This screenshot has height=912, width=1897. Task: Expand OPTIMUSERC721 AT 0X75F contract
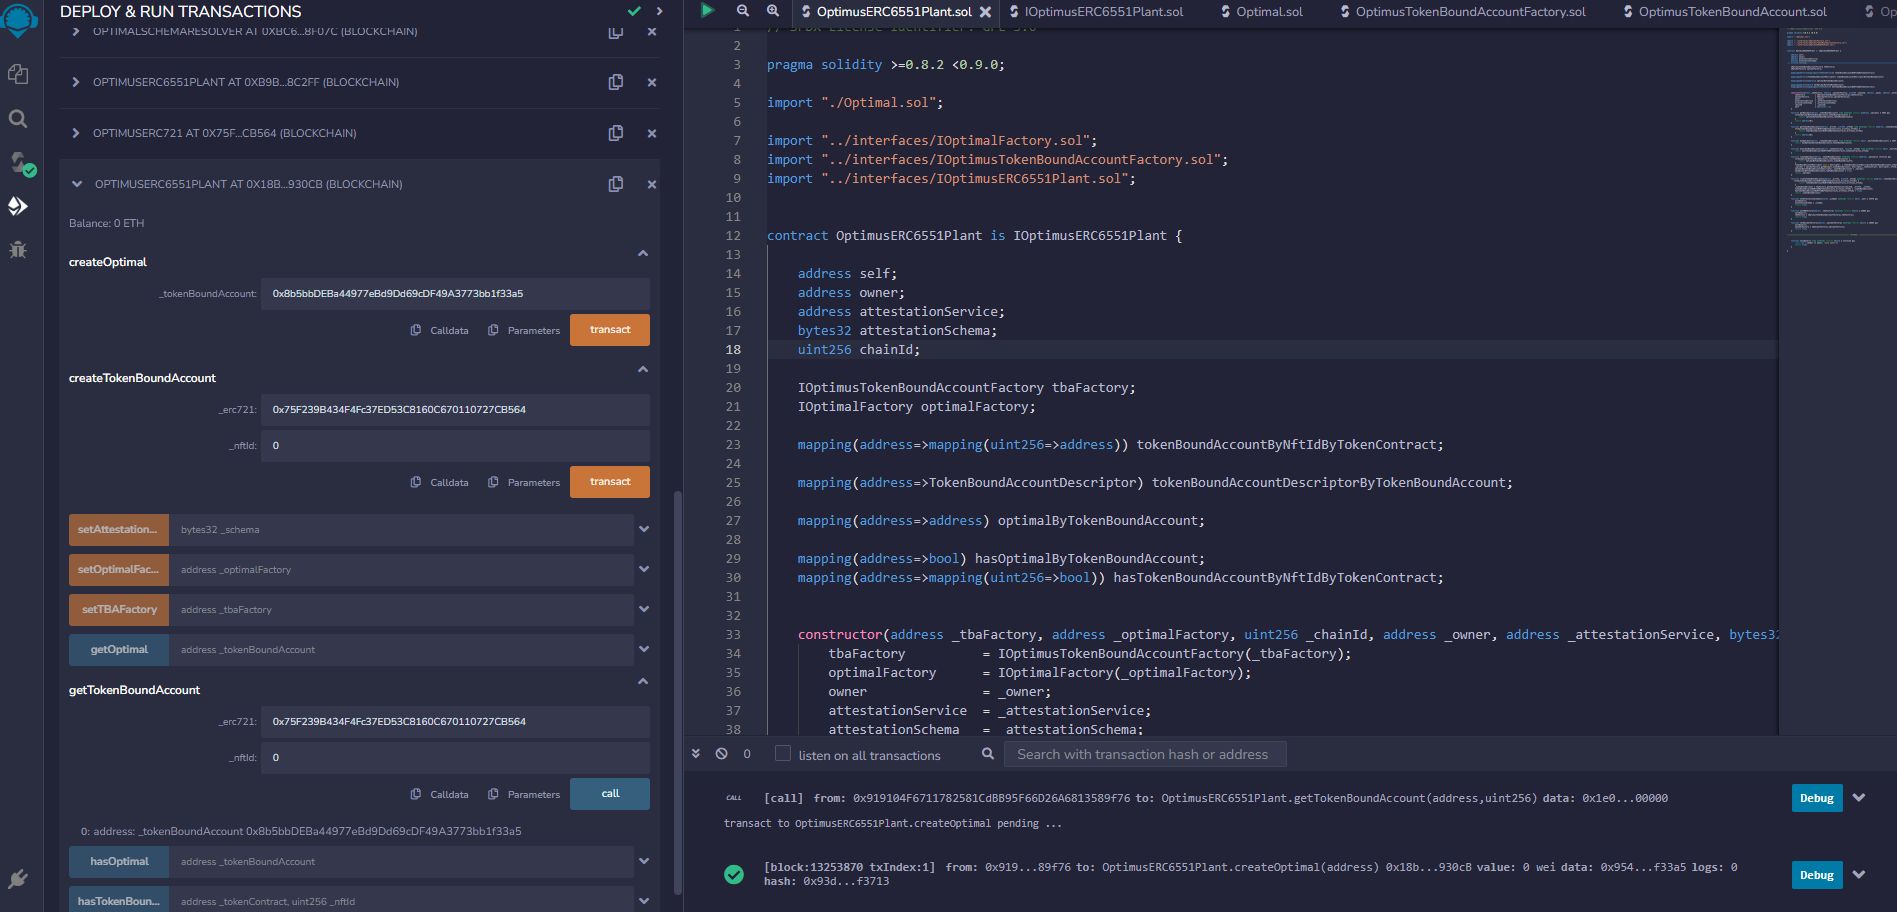[75, 133]
